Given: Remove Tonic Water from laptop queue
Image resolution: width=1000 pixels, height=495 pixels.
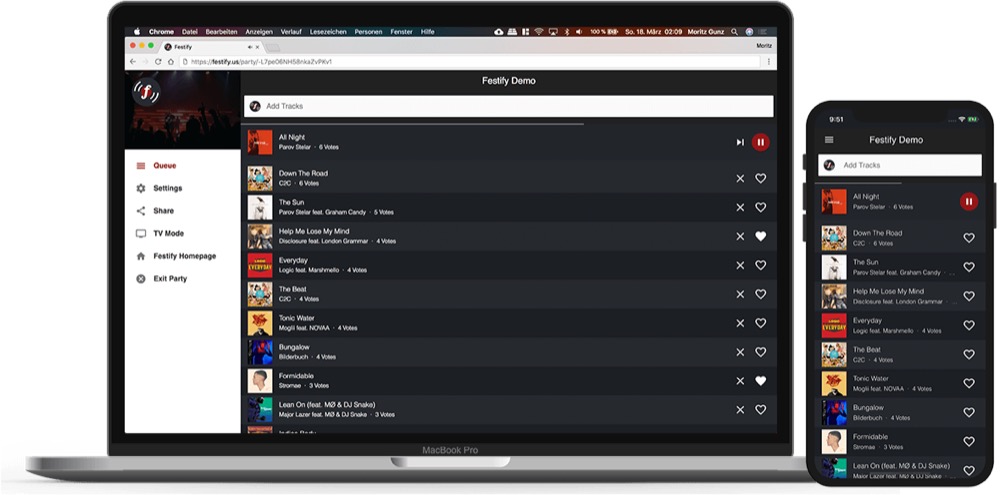Looking at the screenshot, I should (x=740, y=323).
